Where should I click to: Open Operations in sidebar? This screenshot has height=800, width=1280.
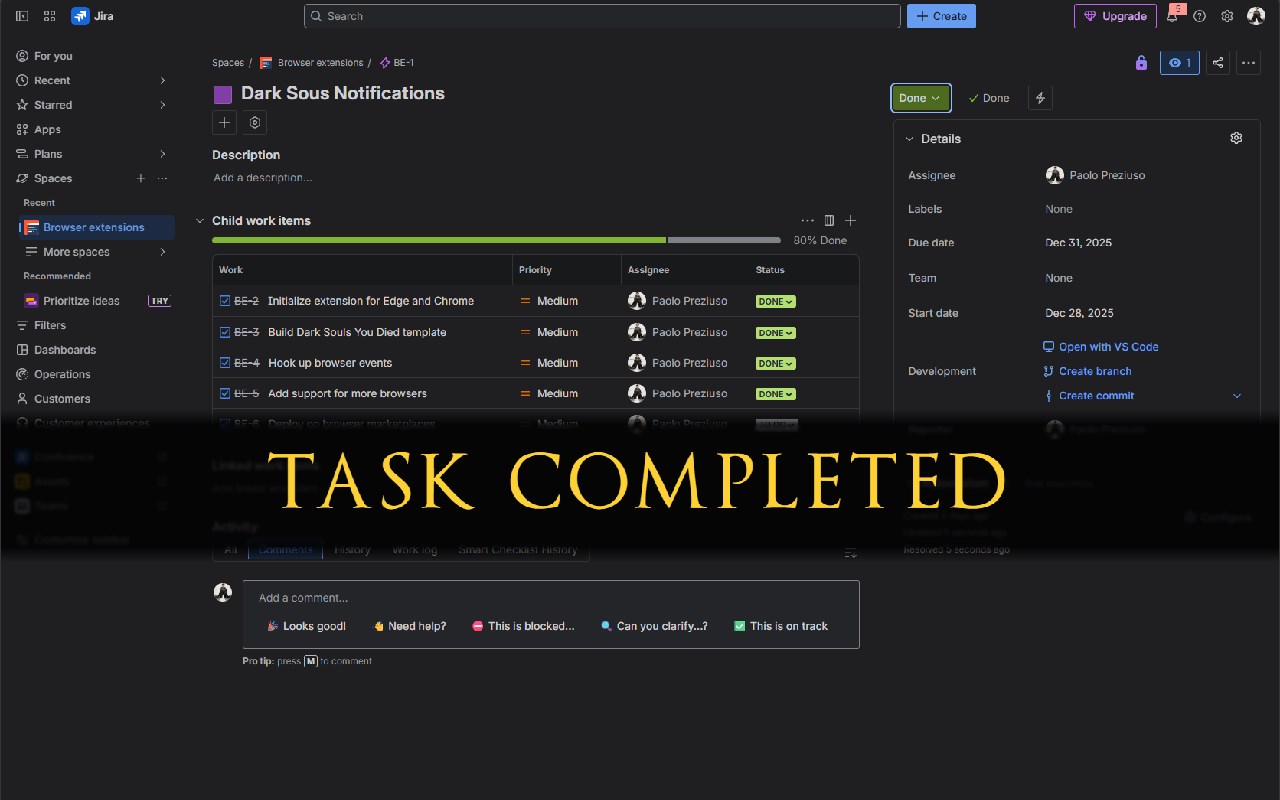92,374
